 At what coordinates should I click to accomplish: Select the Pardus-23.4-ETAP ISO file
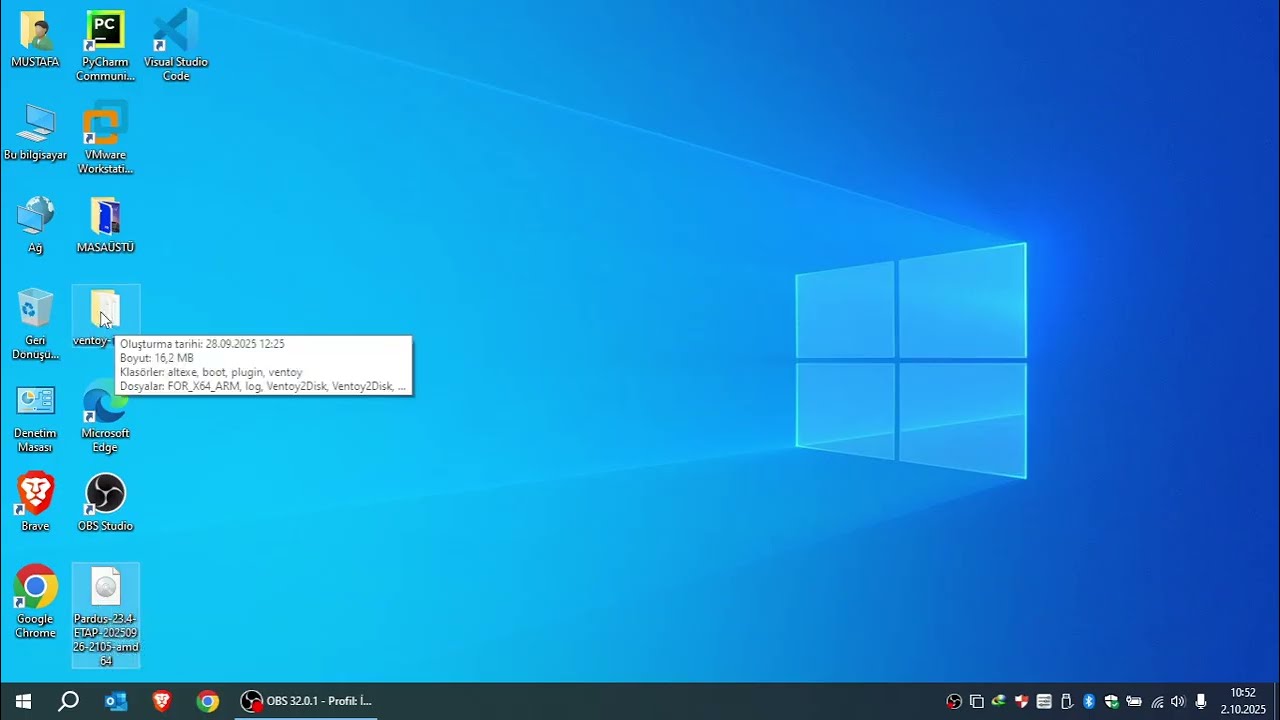105,616
